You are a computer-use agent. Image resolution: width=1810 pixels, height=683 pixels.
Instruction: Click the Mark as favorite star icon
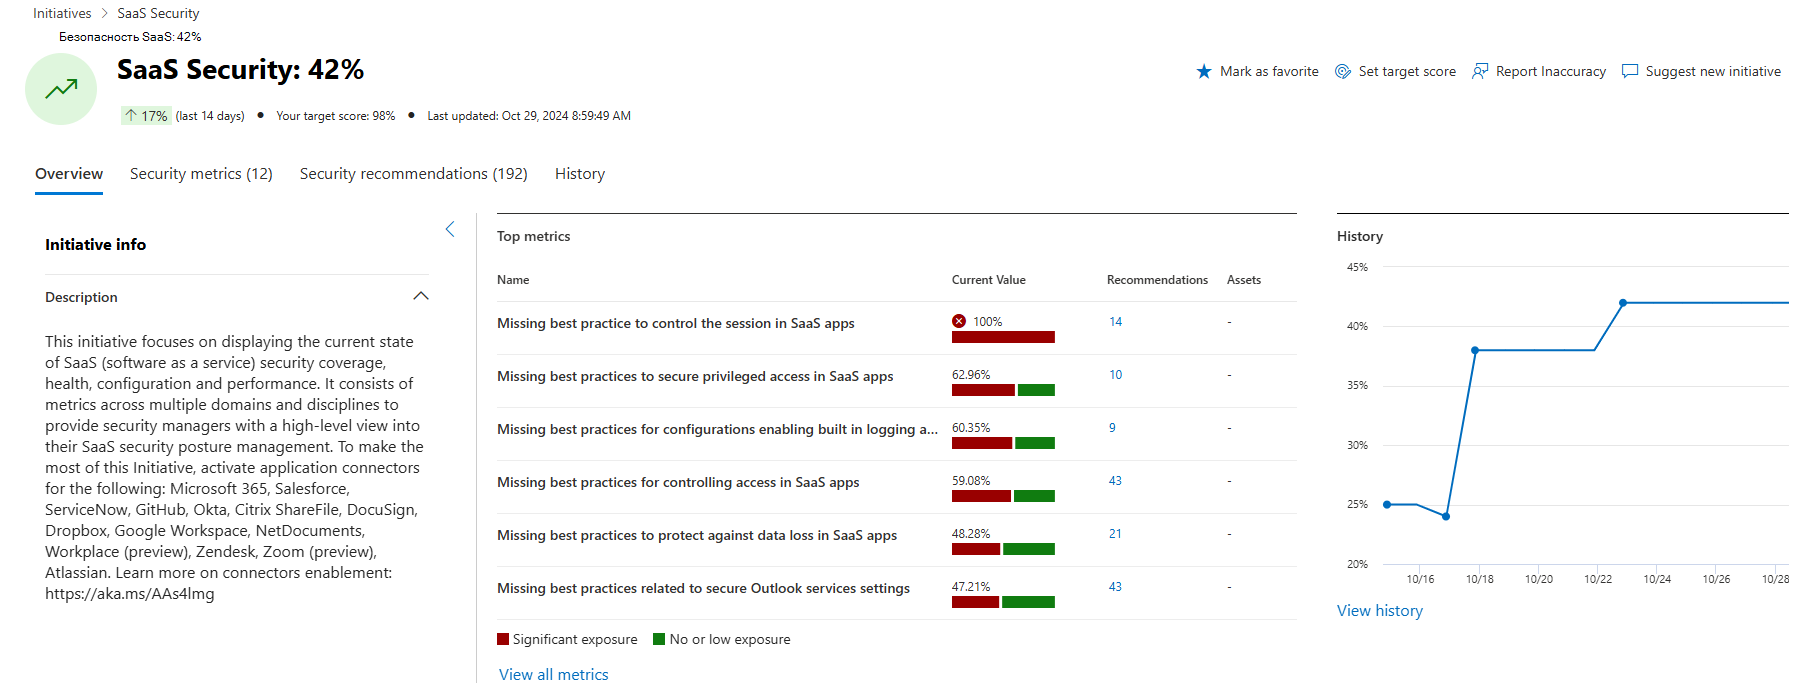(1204, 71)
